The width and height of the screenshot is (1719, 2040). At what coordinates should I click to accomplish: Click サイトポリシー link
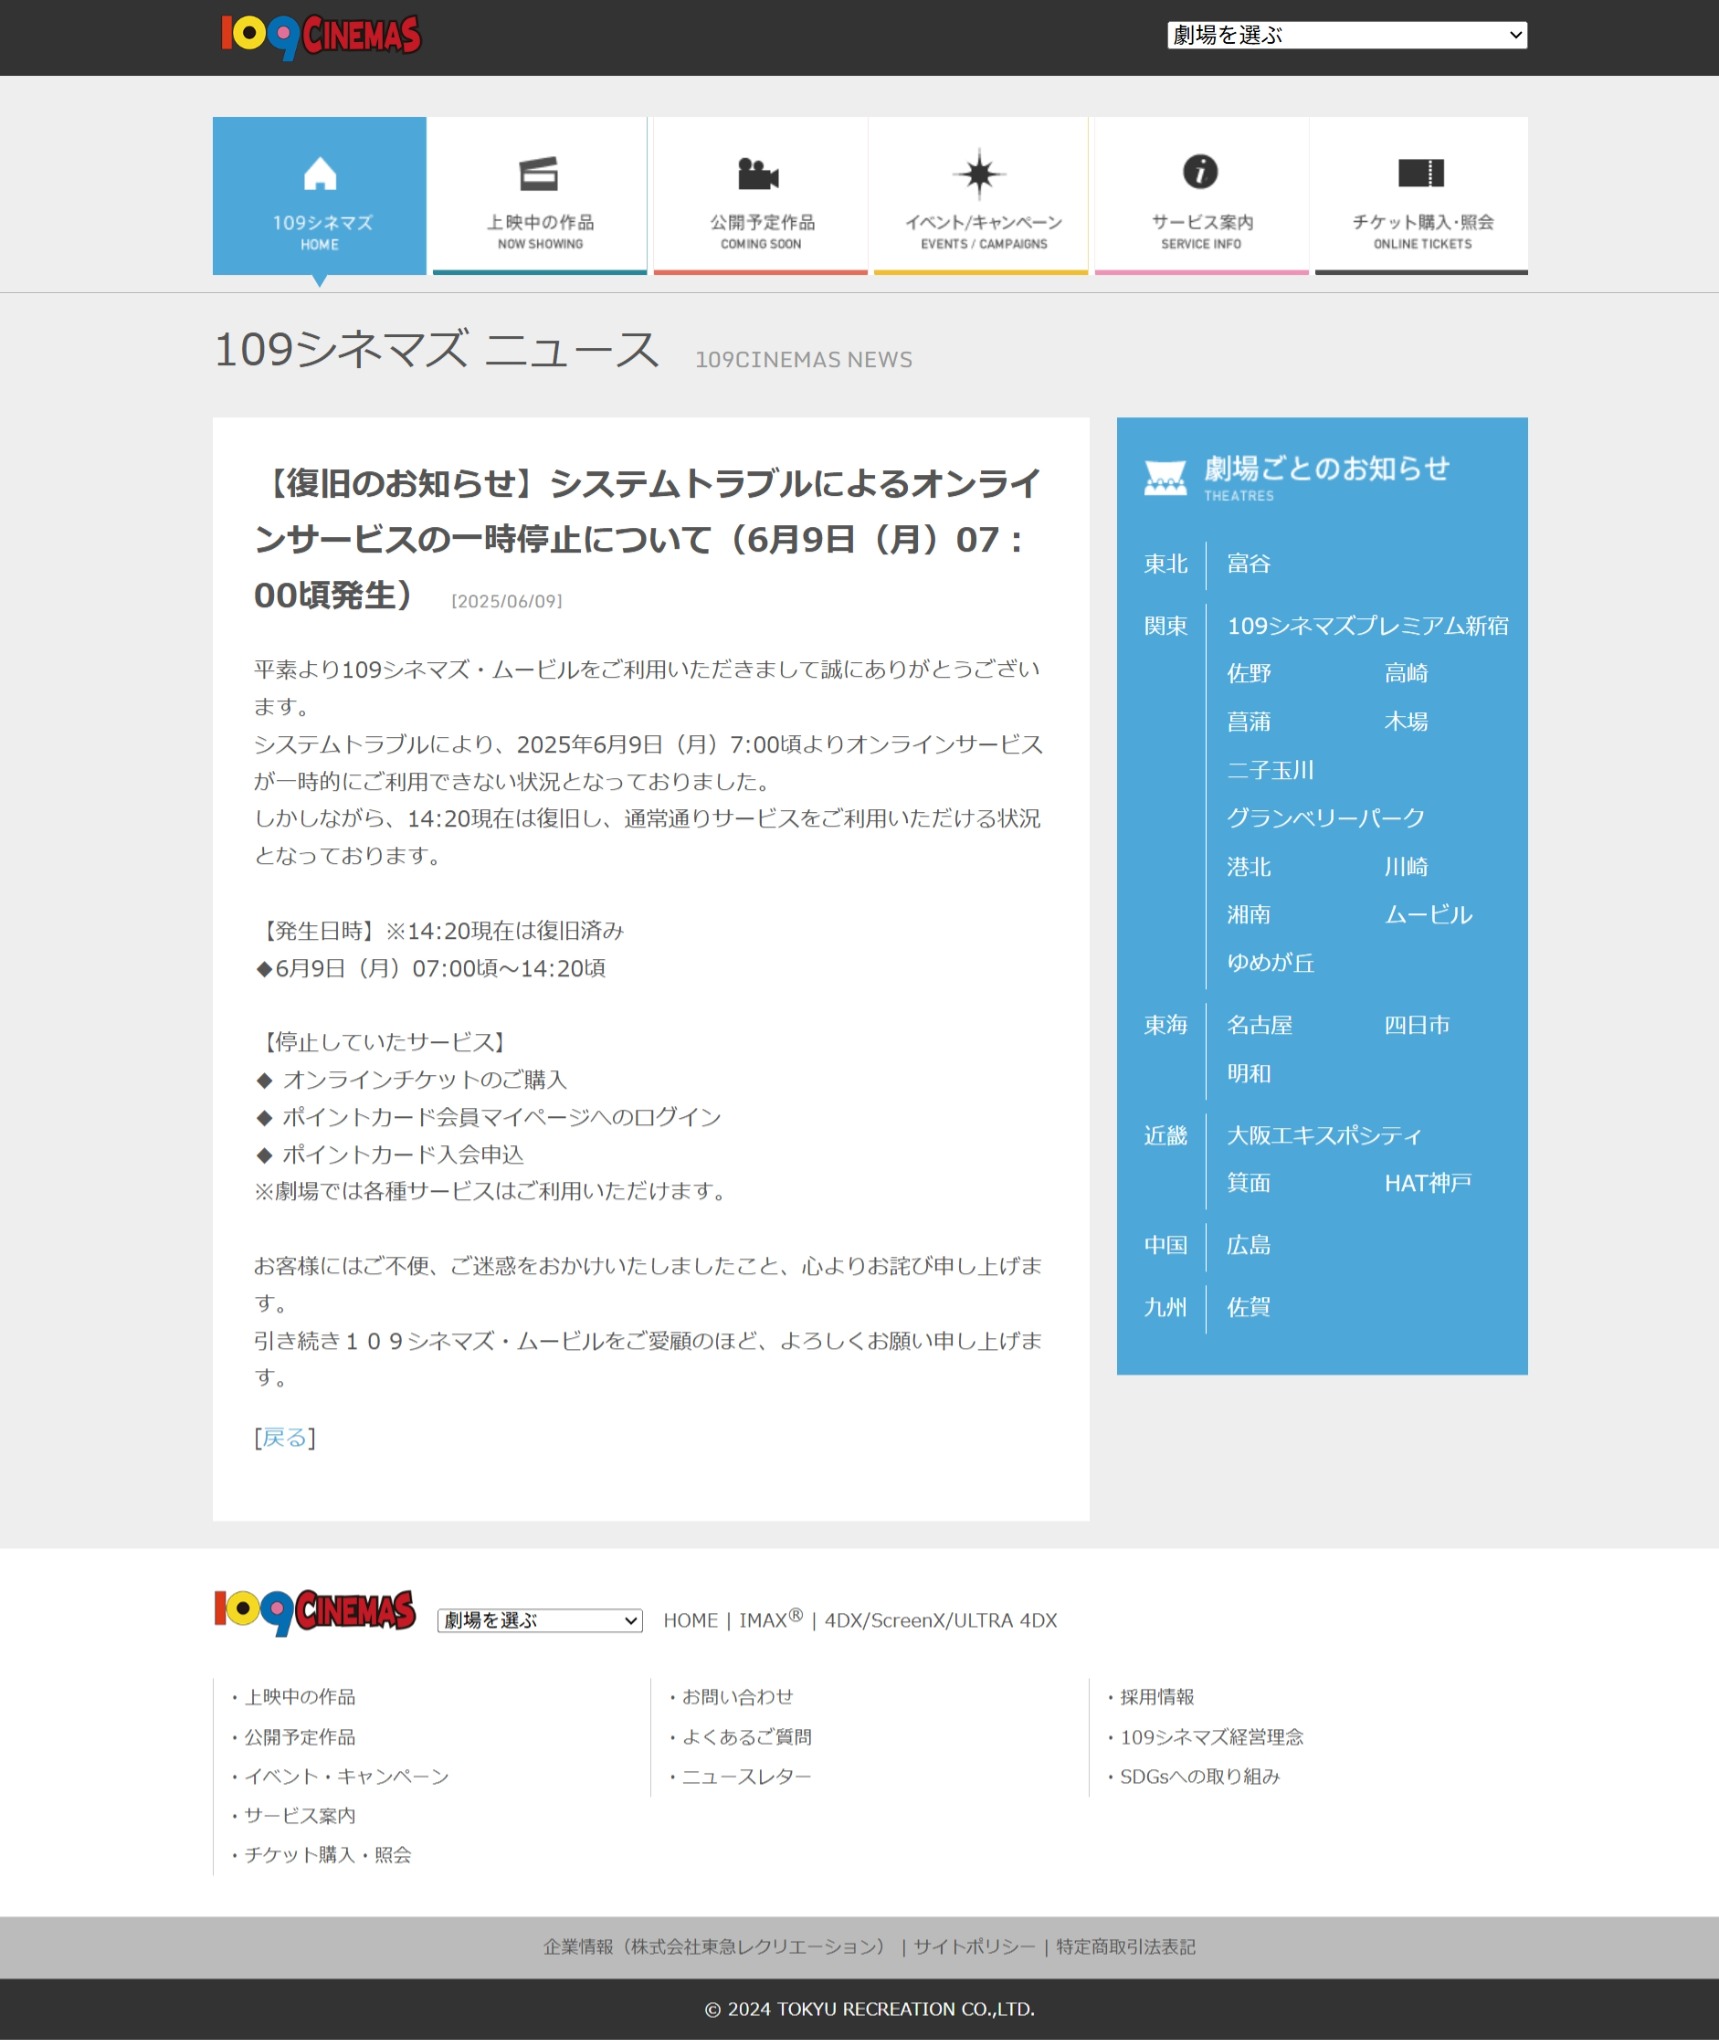click(x=974, y=1947)
